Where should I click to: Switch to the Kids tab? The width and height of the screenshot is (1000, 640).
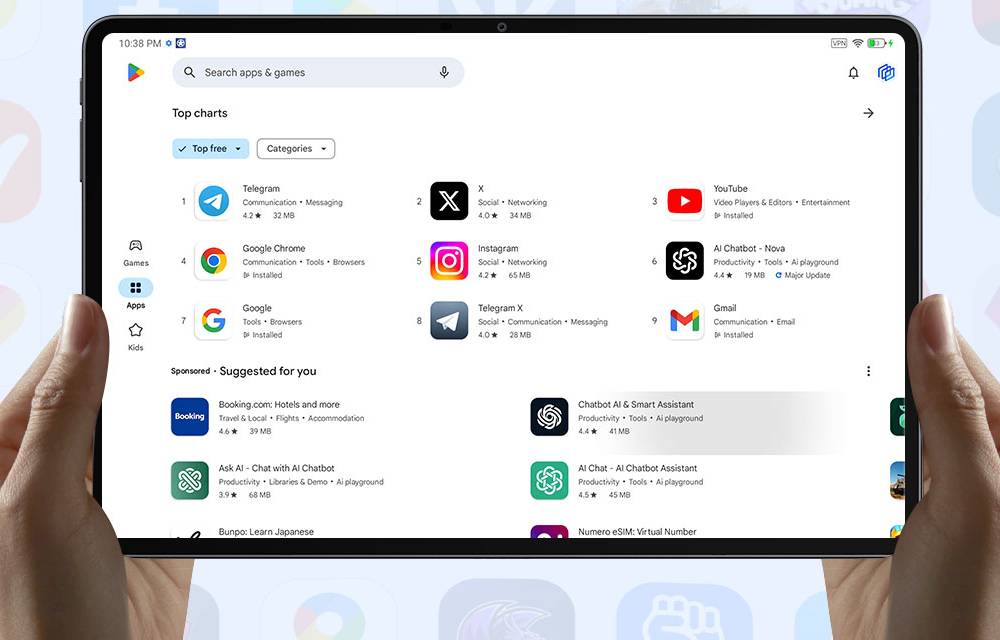click(x=135, y=337)
